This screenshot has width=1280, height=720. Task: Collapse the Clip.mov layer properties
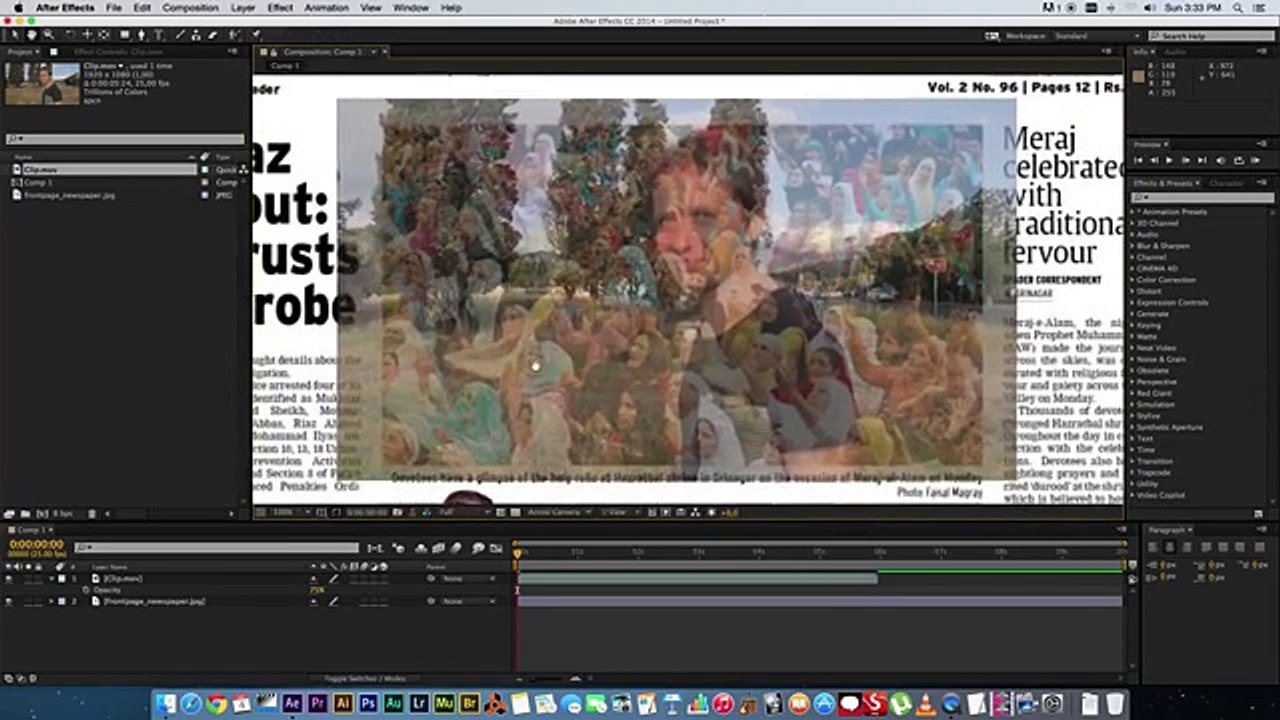tap(52, 579)
